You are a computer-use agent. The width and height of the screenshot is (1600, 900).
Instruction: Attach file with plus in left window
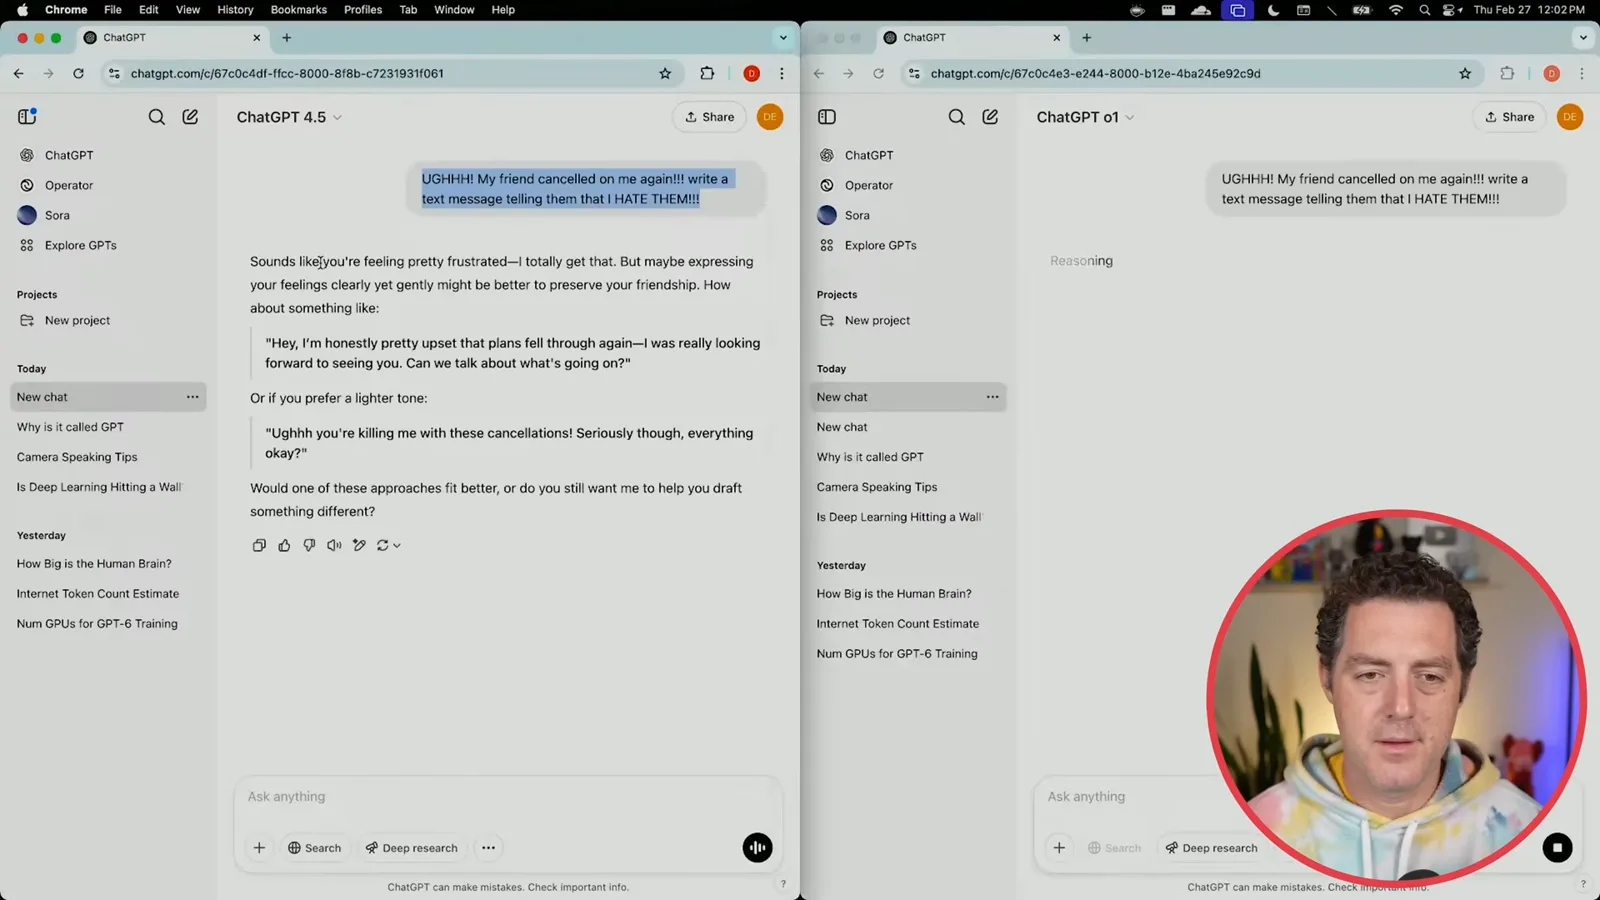(x=259, y=847)
